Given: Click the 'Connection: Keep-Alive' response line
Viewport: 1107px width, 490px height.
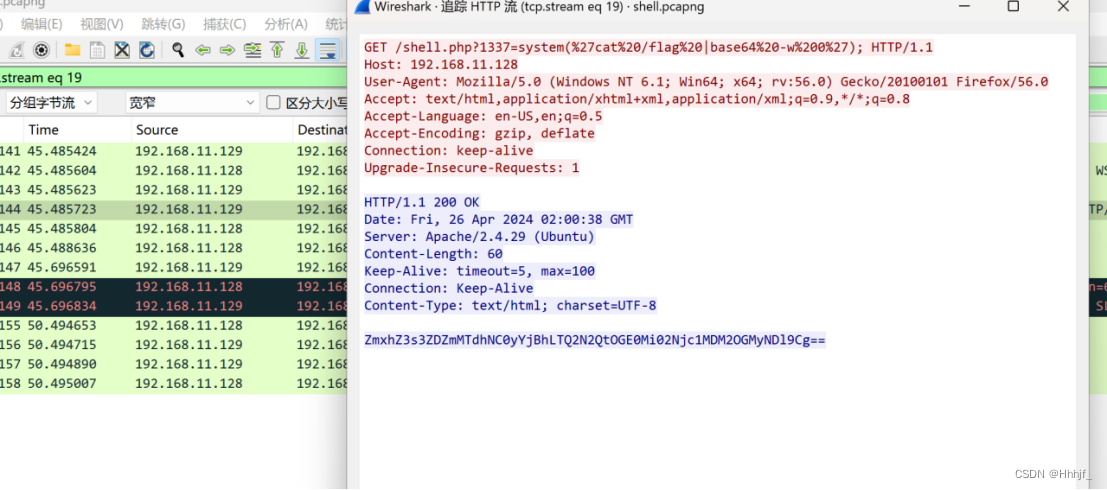Looking at the screenshot, I should (449, 289).
